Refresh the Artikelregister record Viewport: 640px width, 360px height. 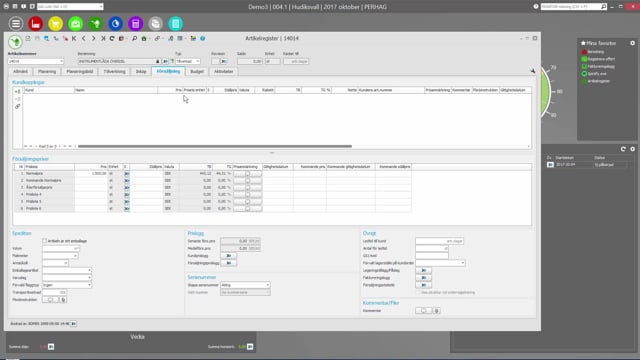click(112, 38)
